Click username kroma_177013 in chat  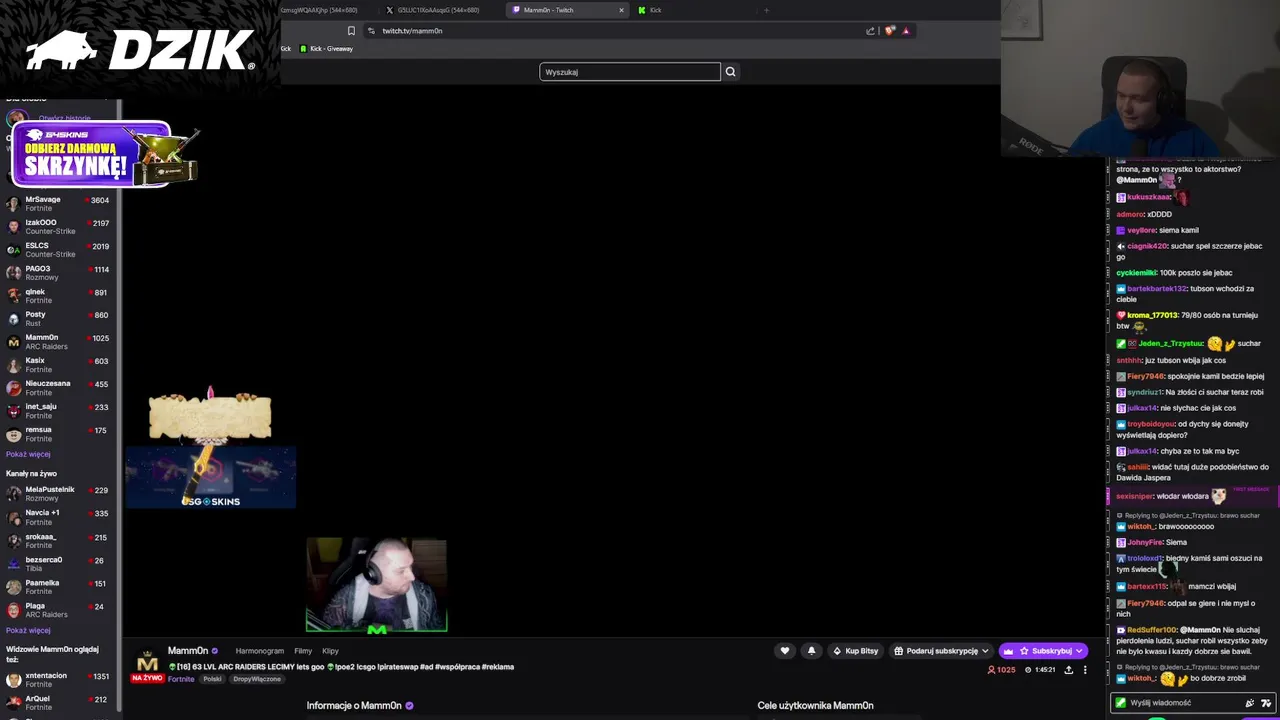point(1152,316)
